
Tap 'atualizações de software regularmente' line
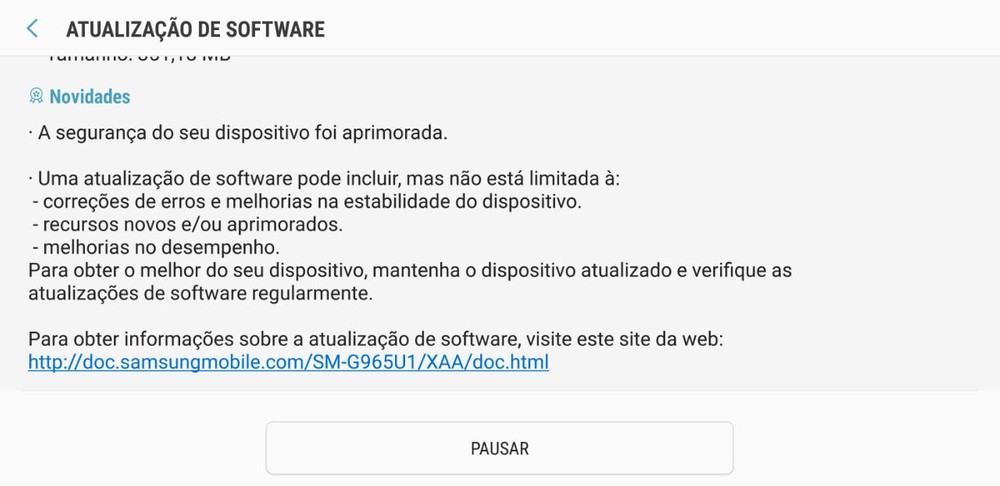coord(200,294)
